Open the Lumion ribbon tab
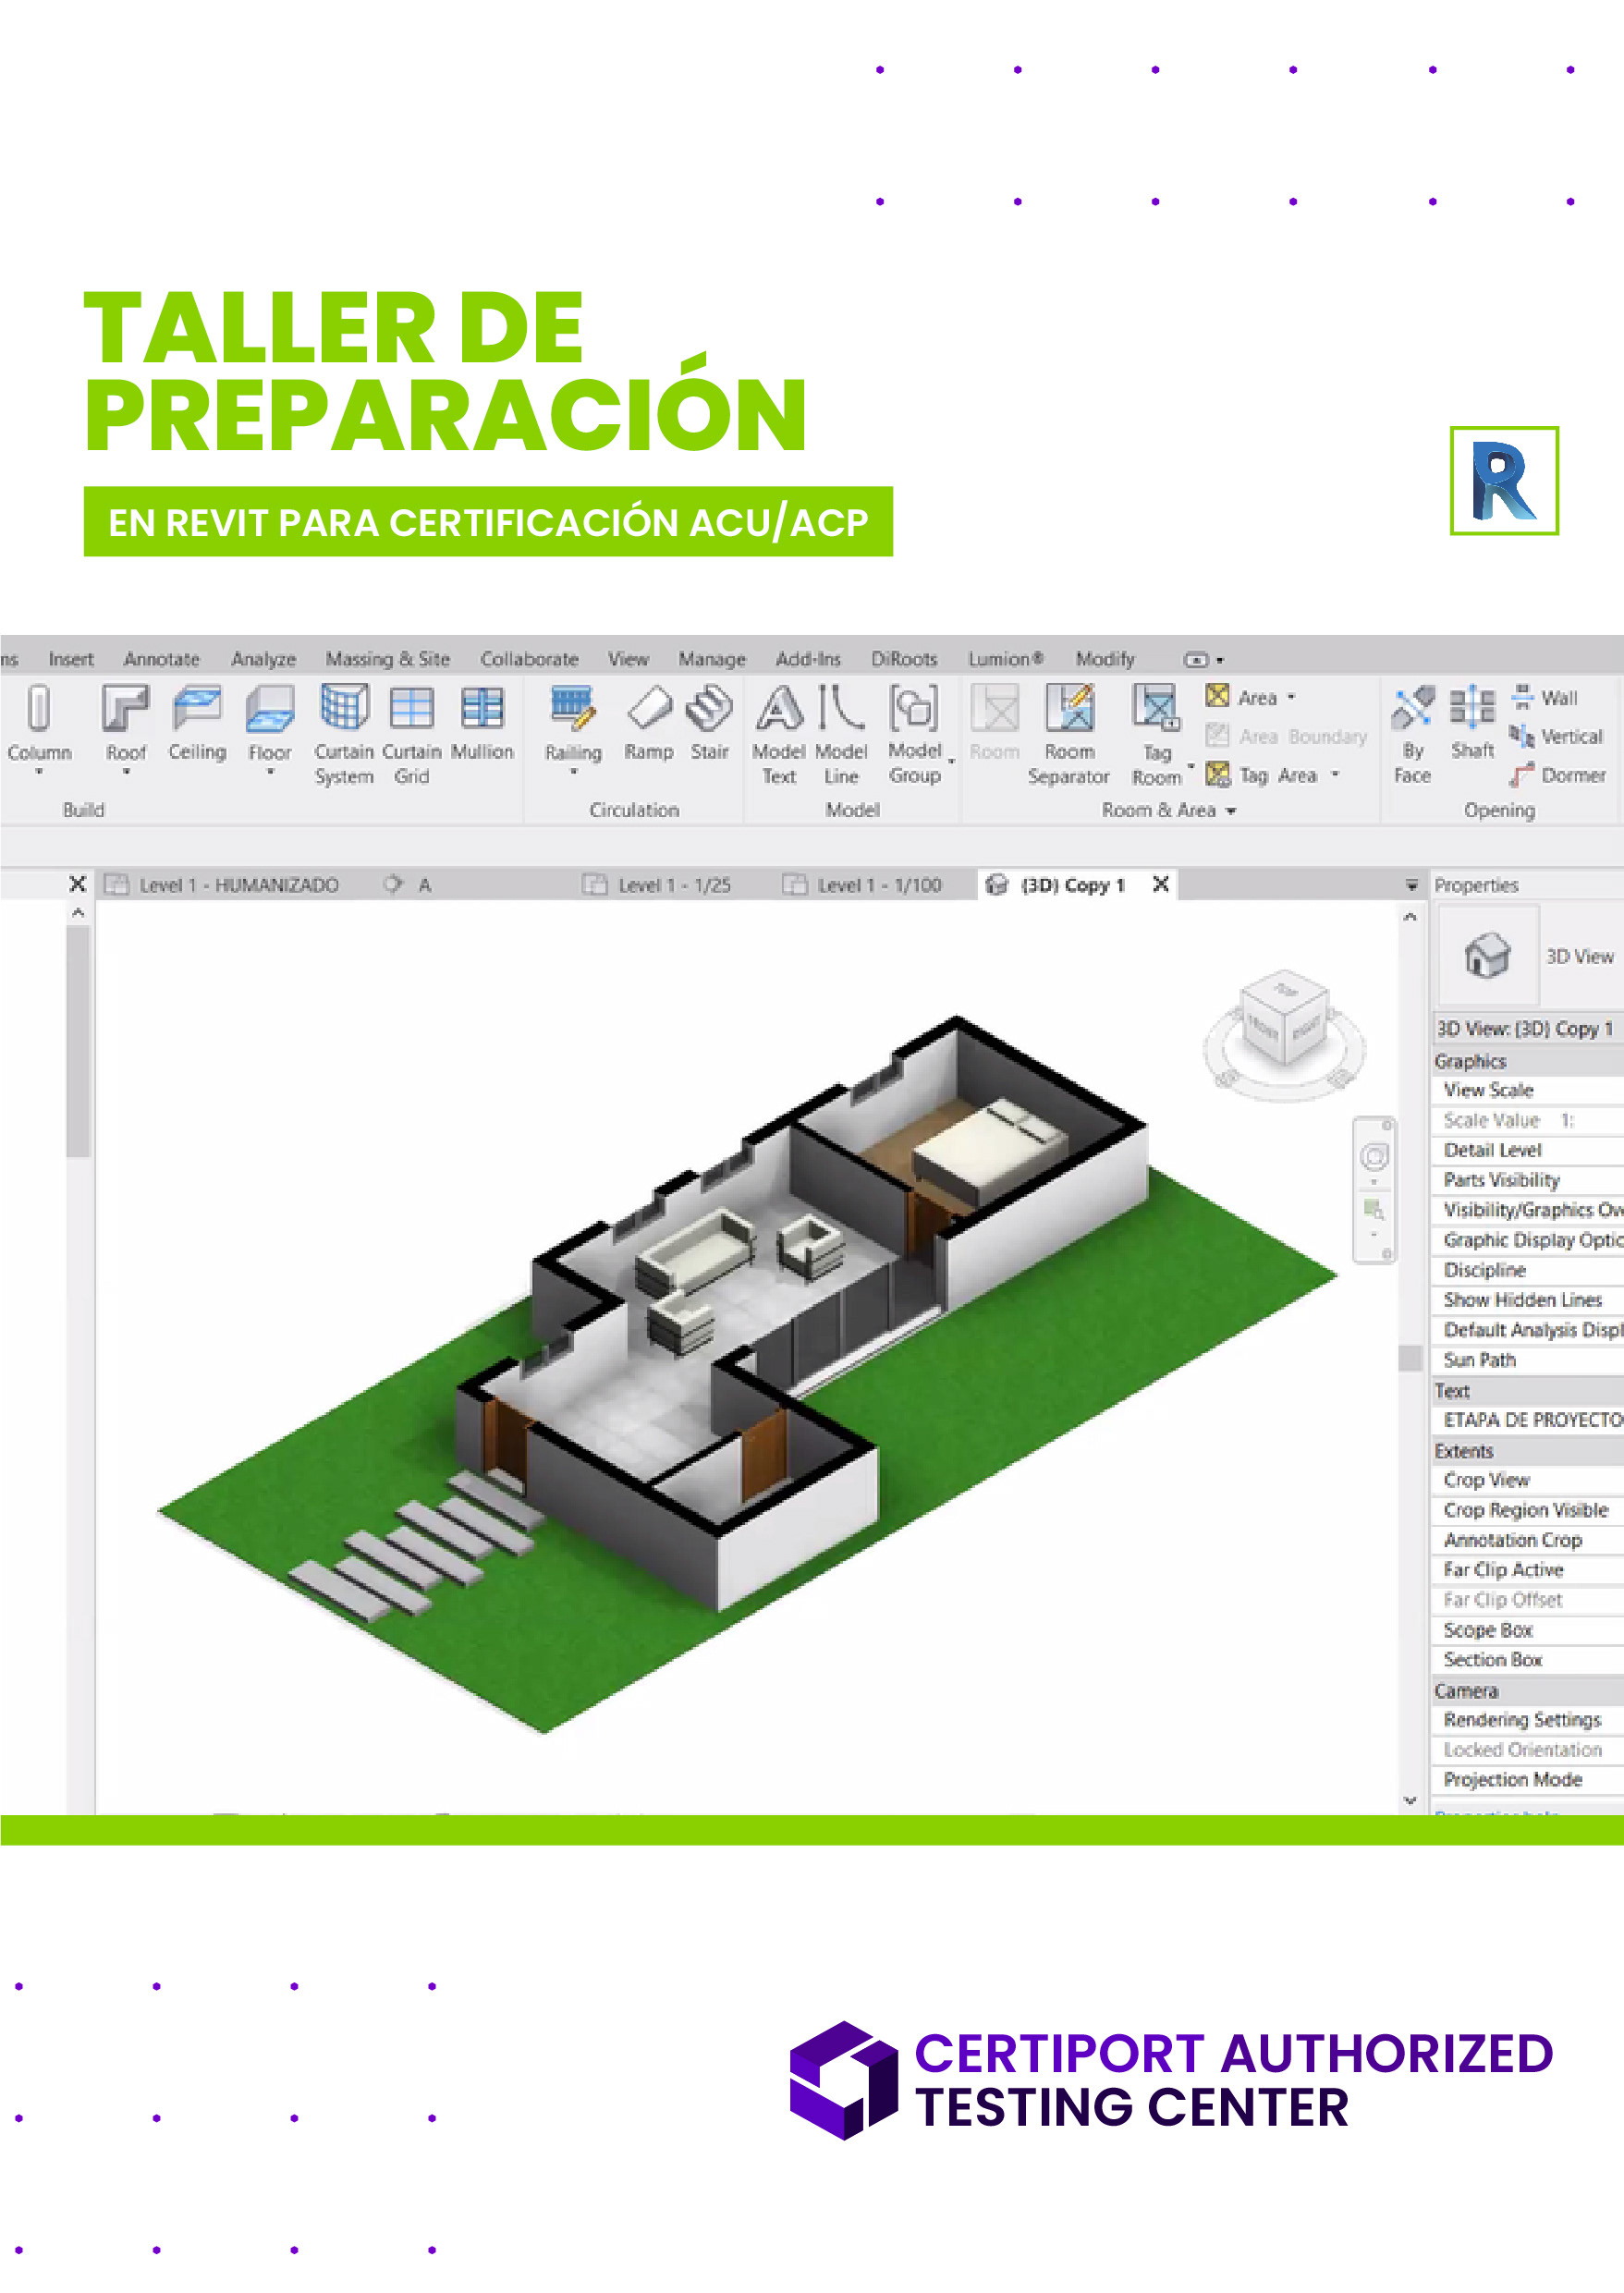 [1005, 659]
